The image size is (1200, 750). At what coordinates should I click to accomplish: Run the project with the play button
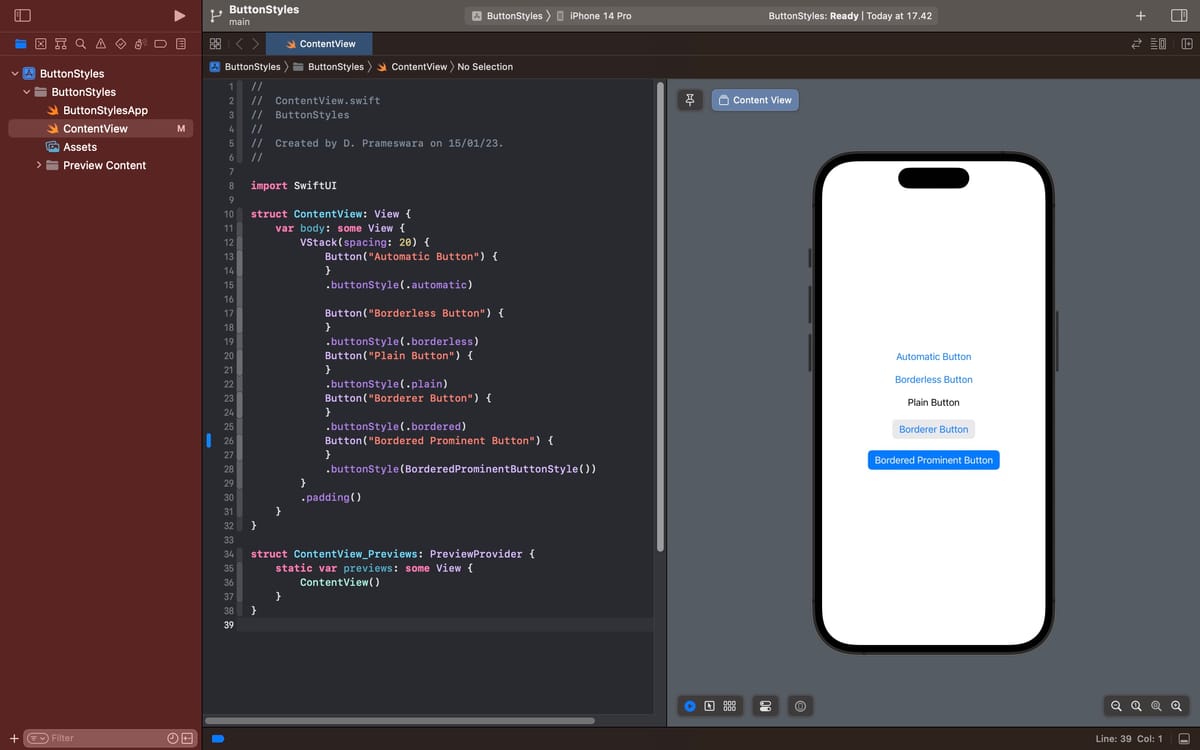(x=179, y=16)
